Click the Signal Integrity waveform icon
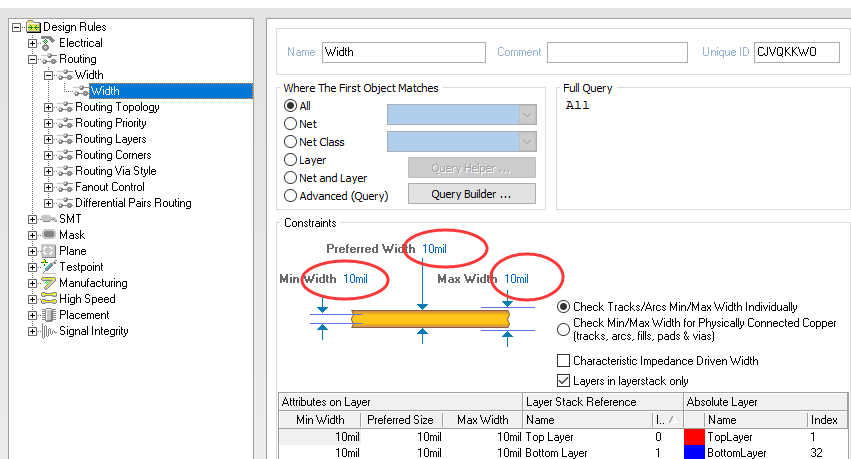This screenshot has height=459, width=851. pos(49,331)
